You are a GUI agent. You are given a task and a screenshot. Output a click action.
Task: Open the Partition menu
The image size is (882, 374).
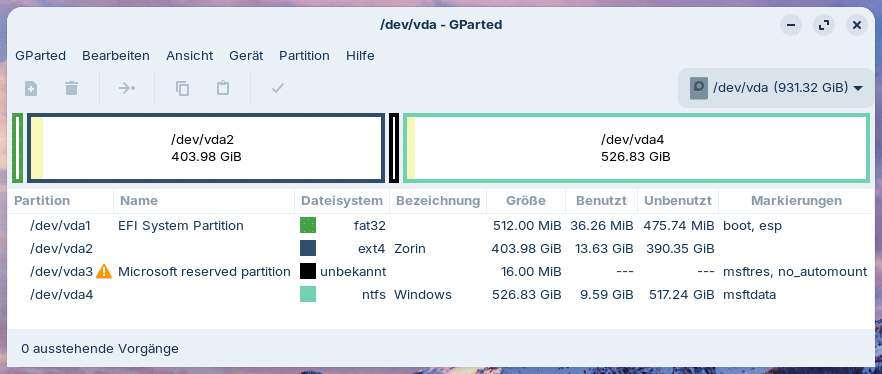tap(304, 56)
